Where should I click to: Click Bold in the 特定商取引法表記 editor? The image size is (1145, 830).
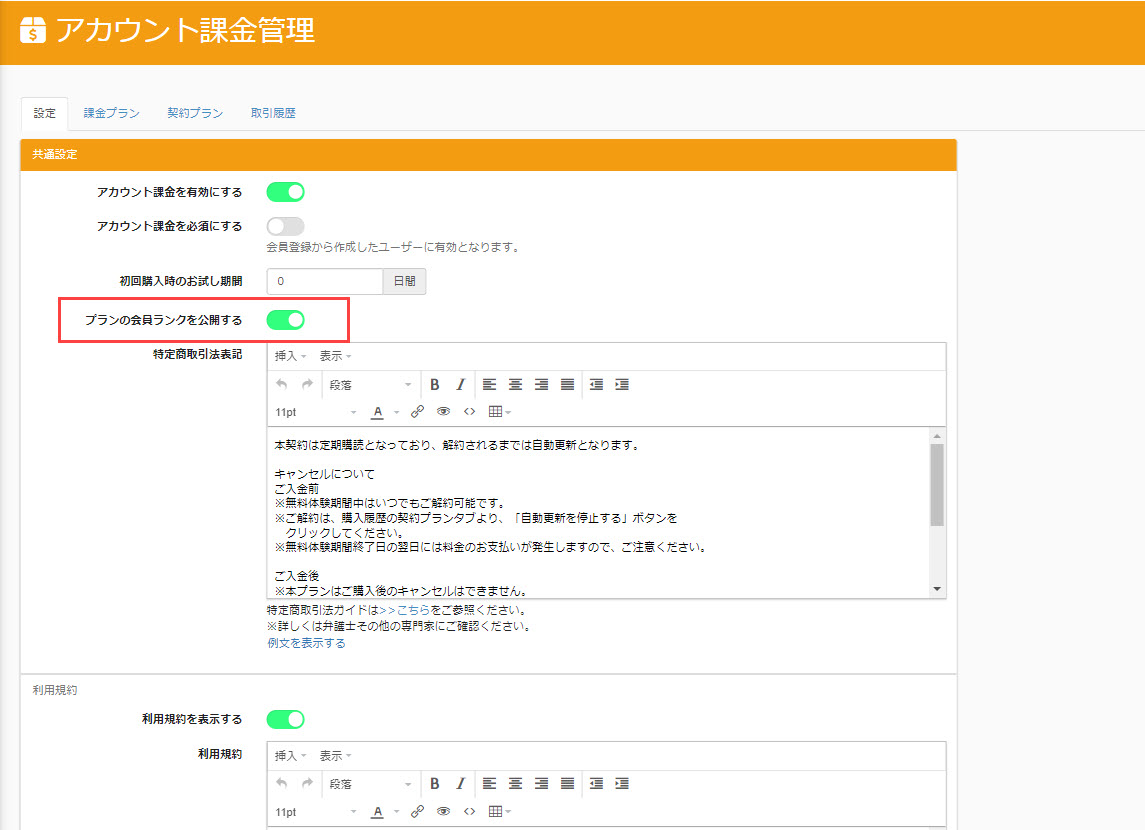click(435, 385)
